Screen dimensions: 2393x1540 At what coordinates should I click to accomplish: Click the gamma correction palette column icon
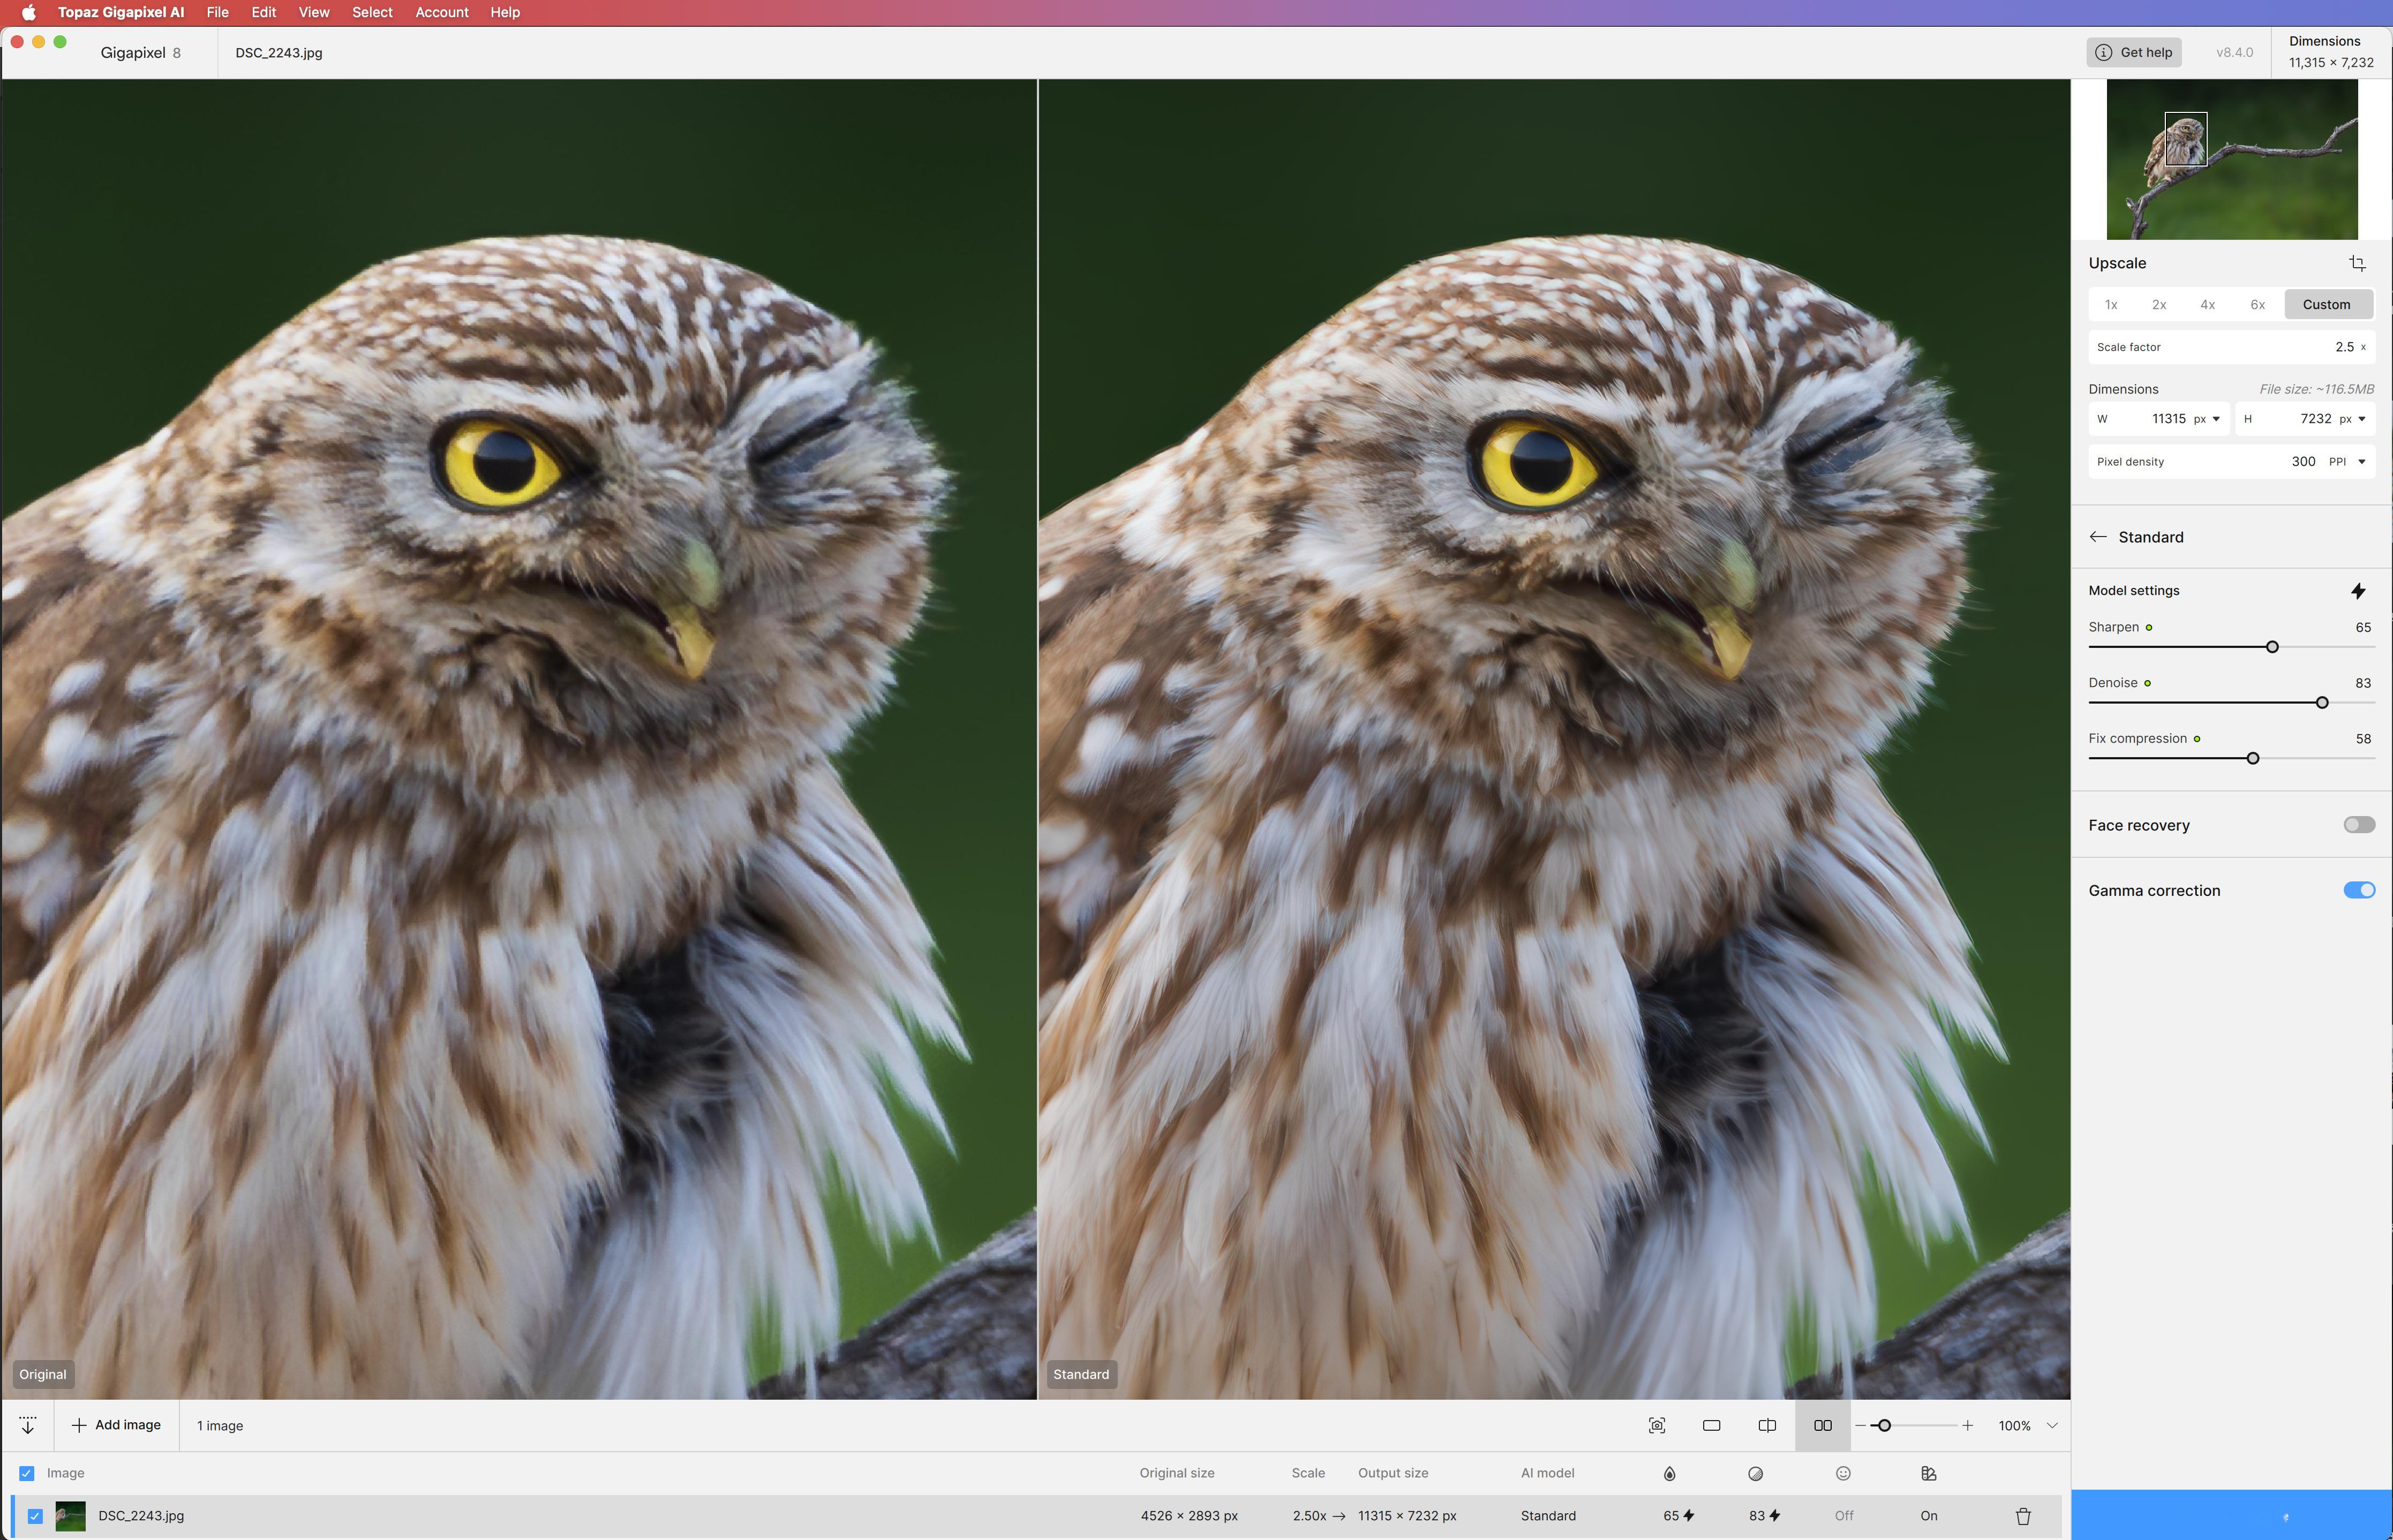1929,1473
